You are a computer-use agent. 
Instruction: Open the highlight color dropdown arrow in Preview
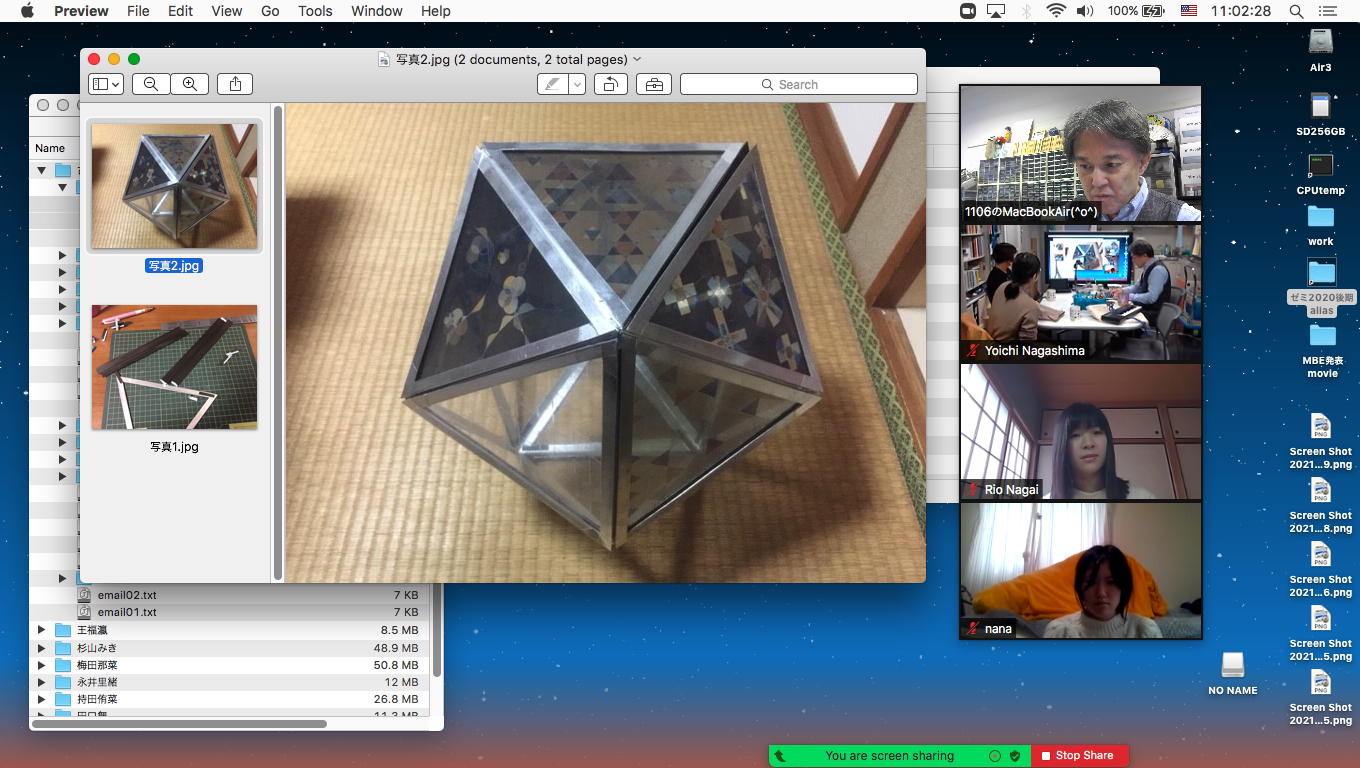(x=577, y=85)
